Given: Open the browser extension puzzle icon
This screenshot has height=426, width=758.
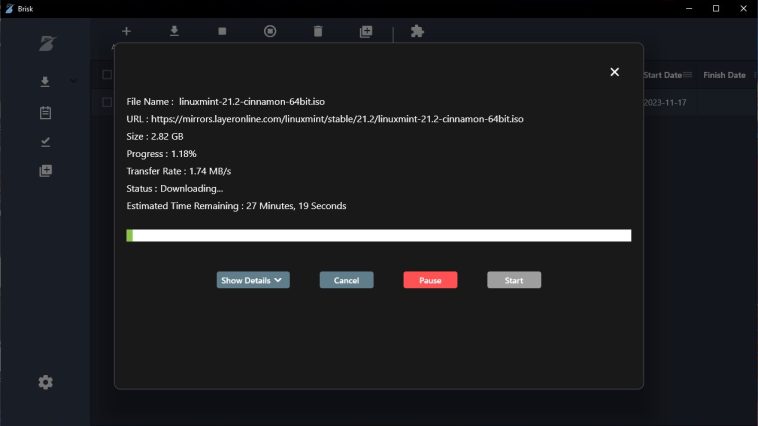Looking at the screenshot, I should pyautogui.click(x=417, y=31).
